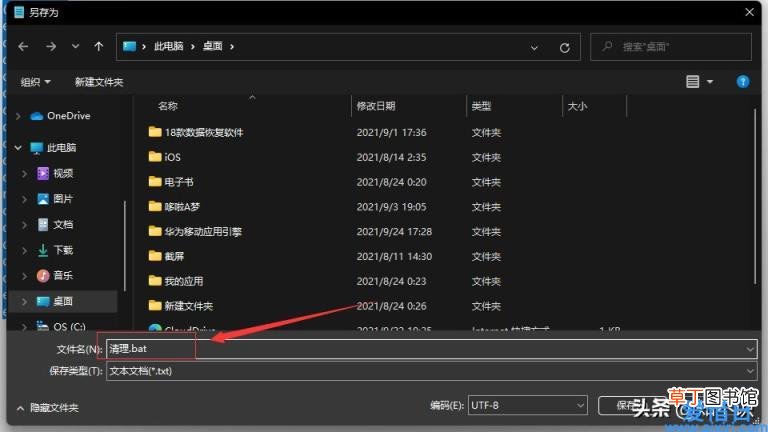
Task: Expand the 下载 tree node
Action: pos(24,250)
